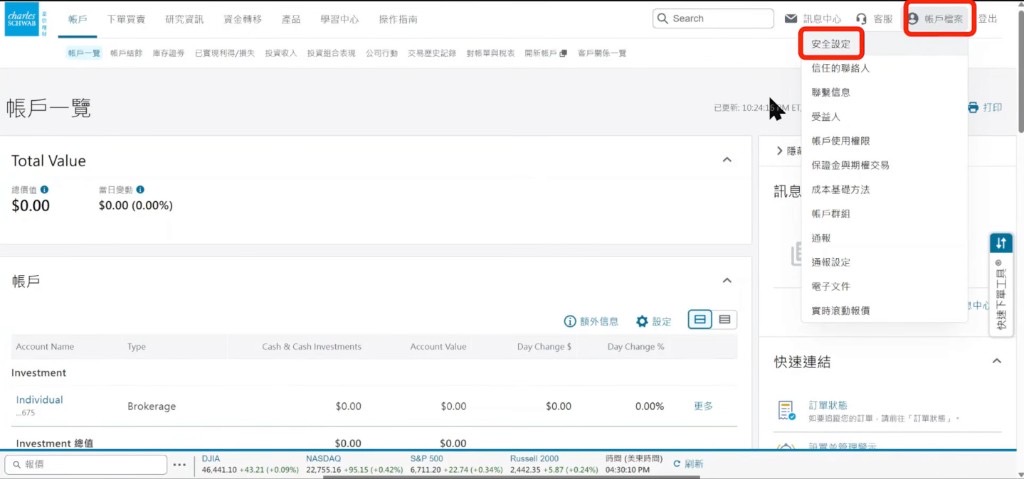Screen dimensions: 1024x479
Task: Click info icon beside 當日變動
Action: click(x=140, y=190)
